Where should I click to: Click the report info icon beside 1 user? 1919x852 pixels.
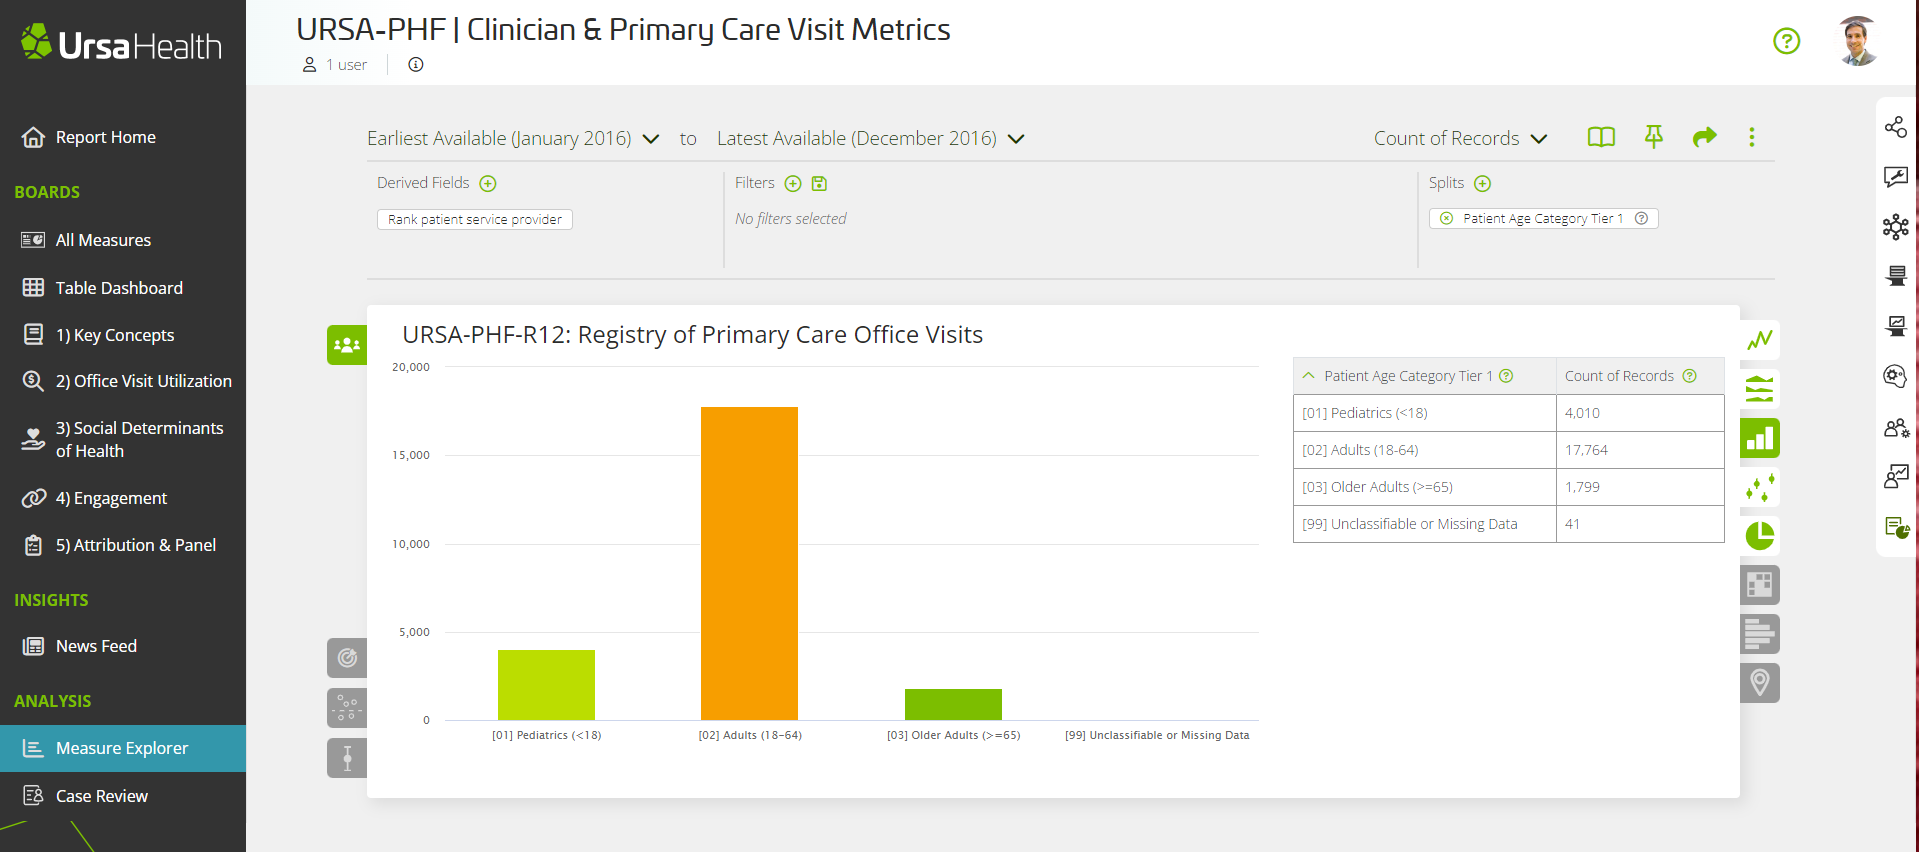coord(416,65)
